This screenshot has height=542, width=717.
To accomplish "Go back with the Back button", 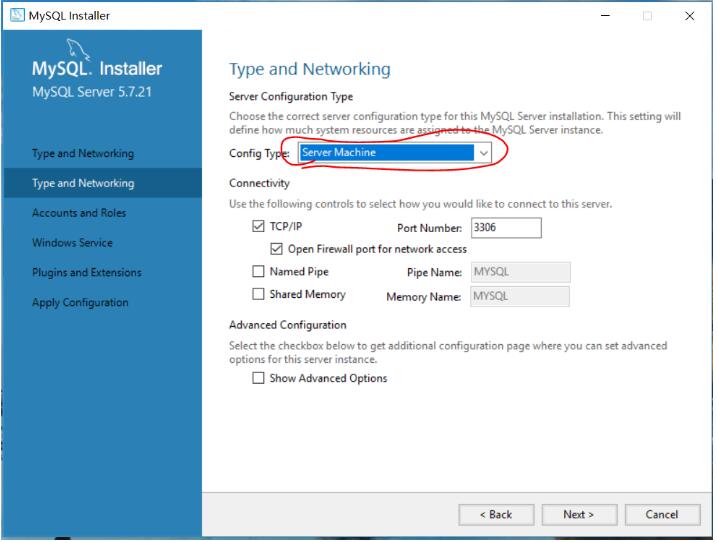I will tap(496, 514).
